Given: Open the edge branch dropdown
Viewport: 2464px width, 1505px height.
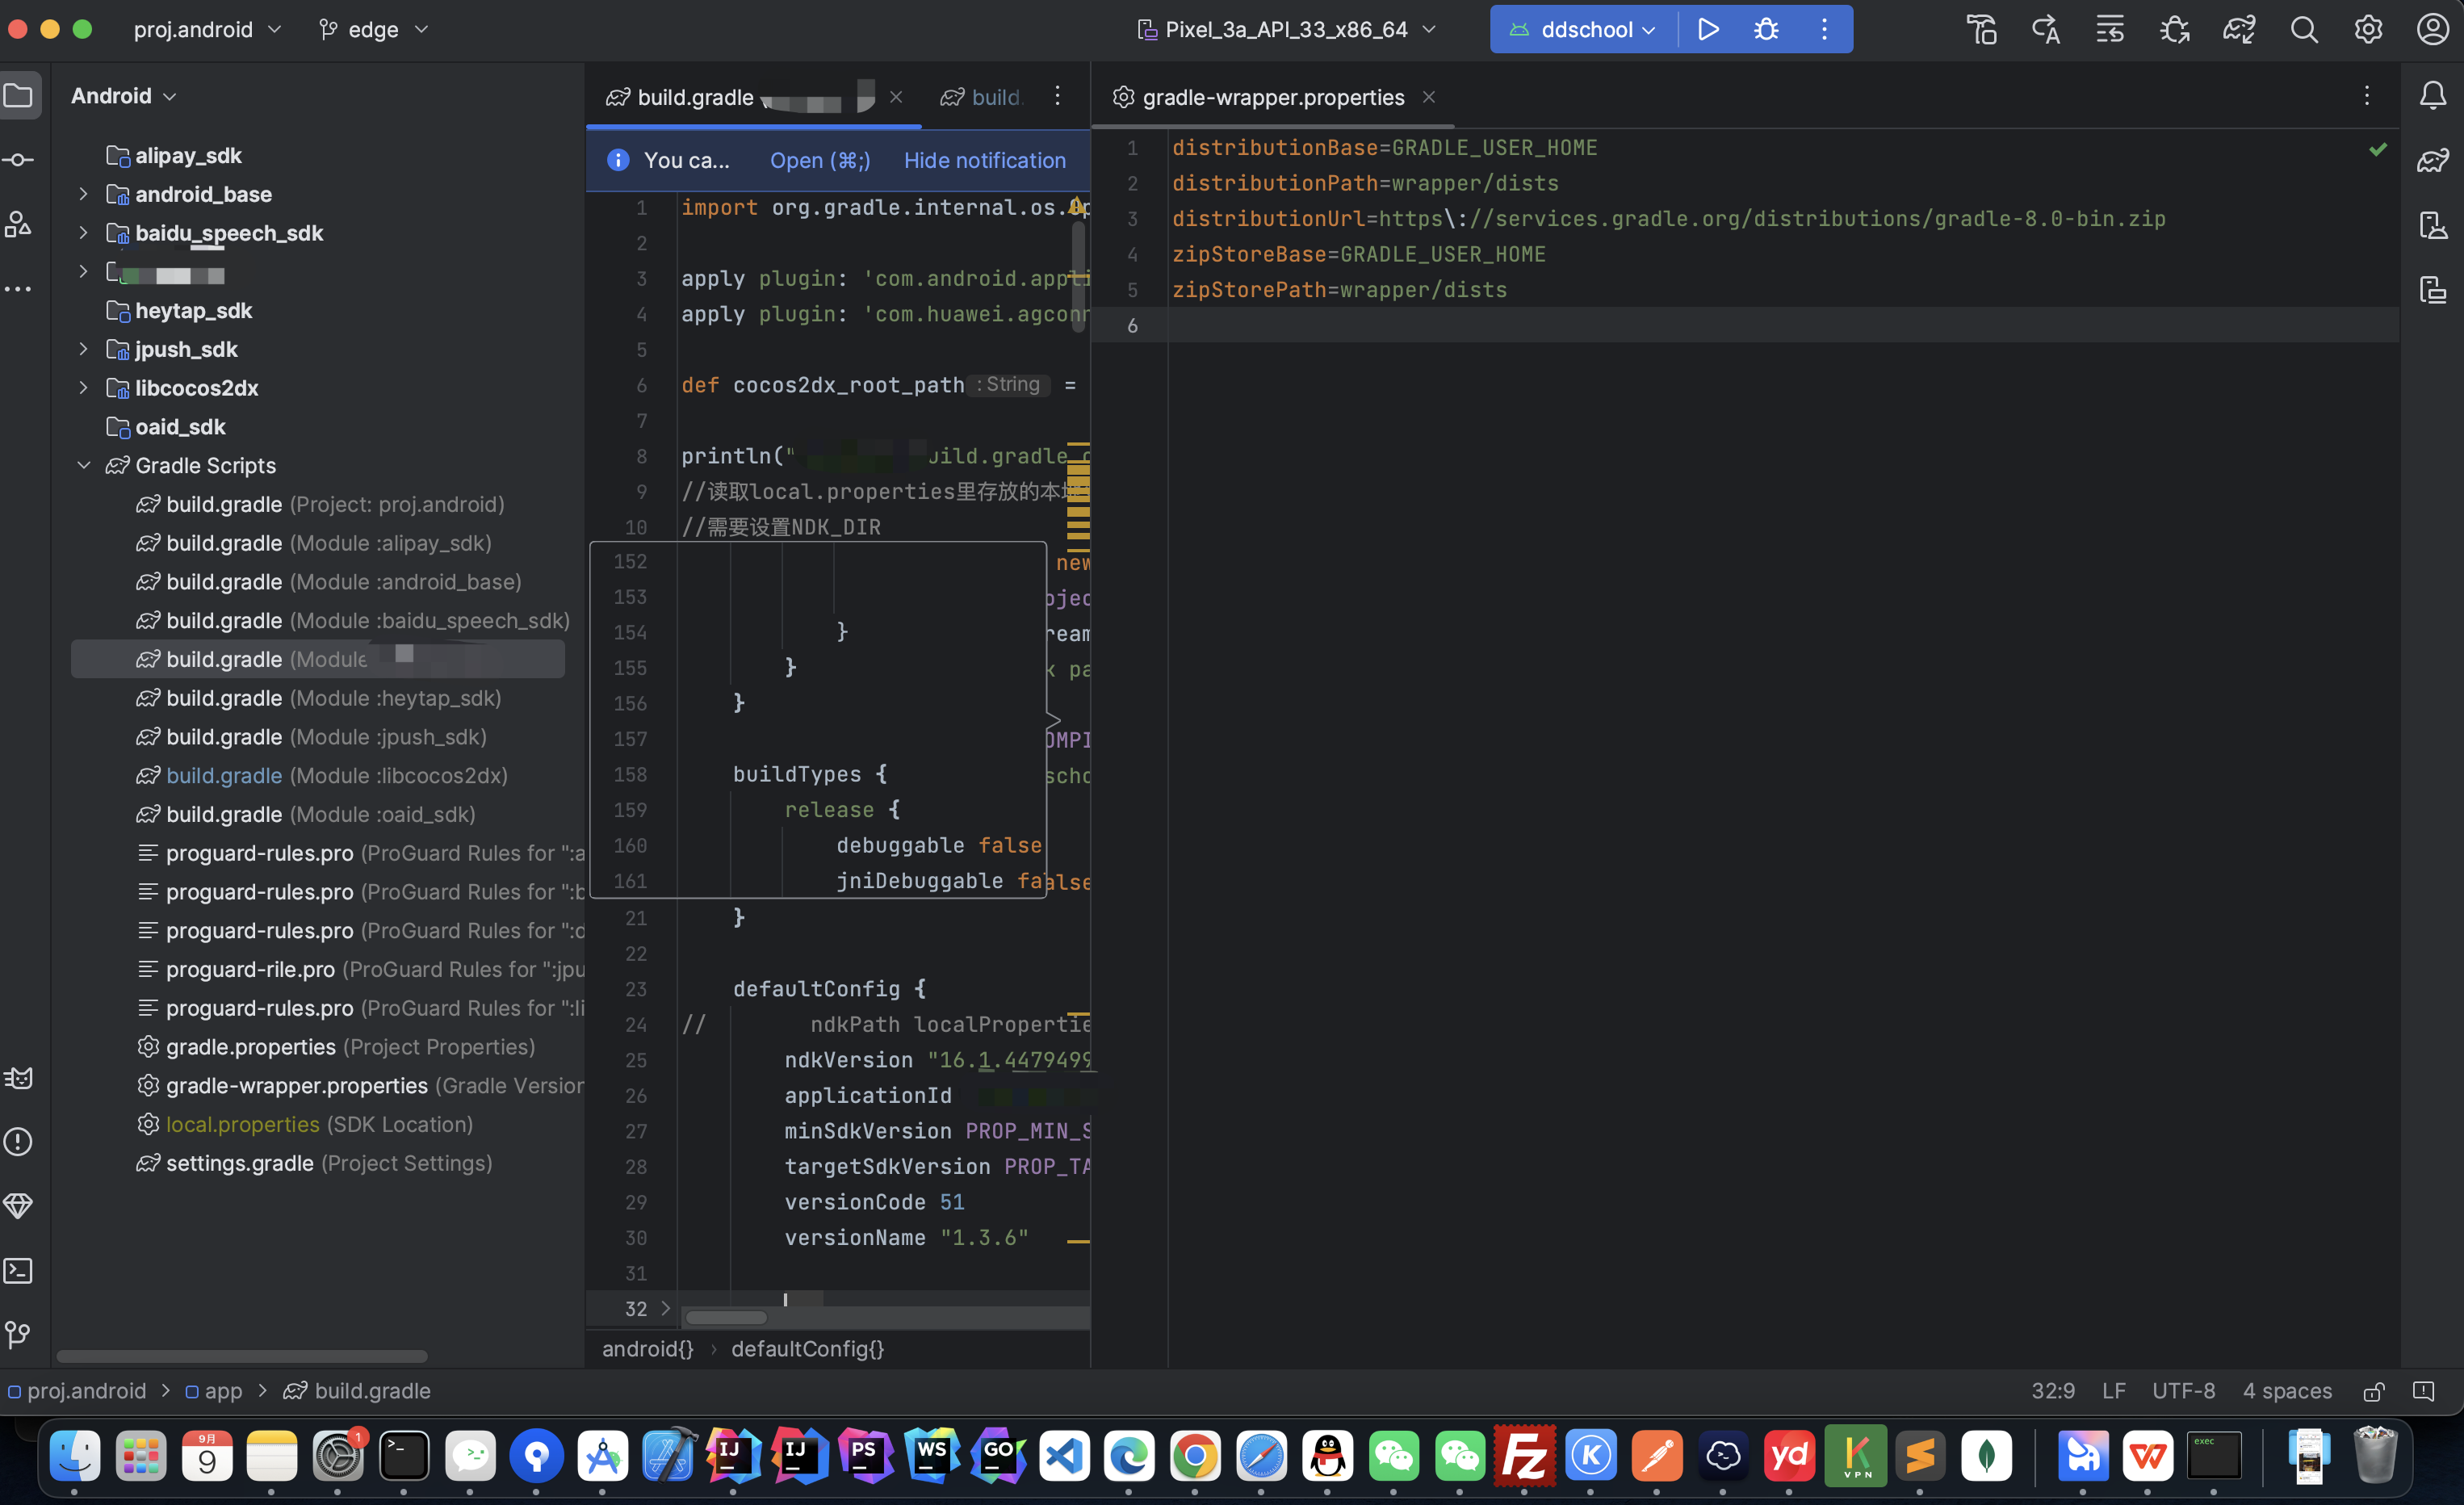Looking at the screenshot, I should click(372, 30).
